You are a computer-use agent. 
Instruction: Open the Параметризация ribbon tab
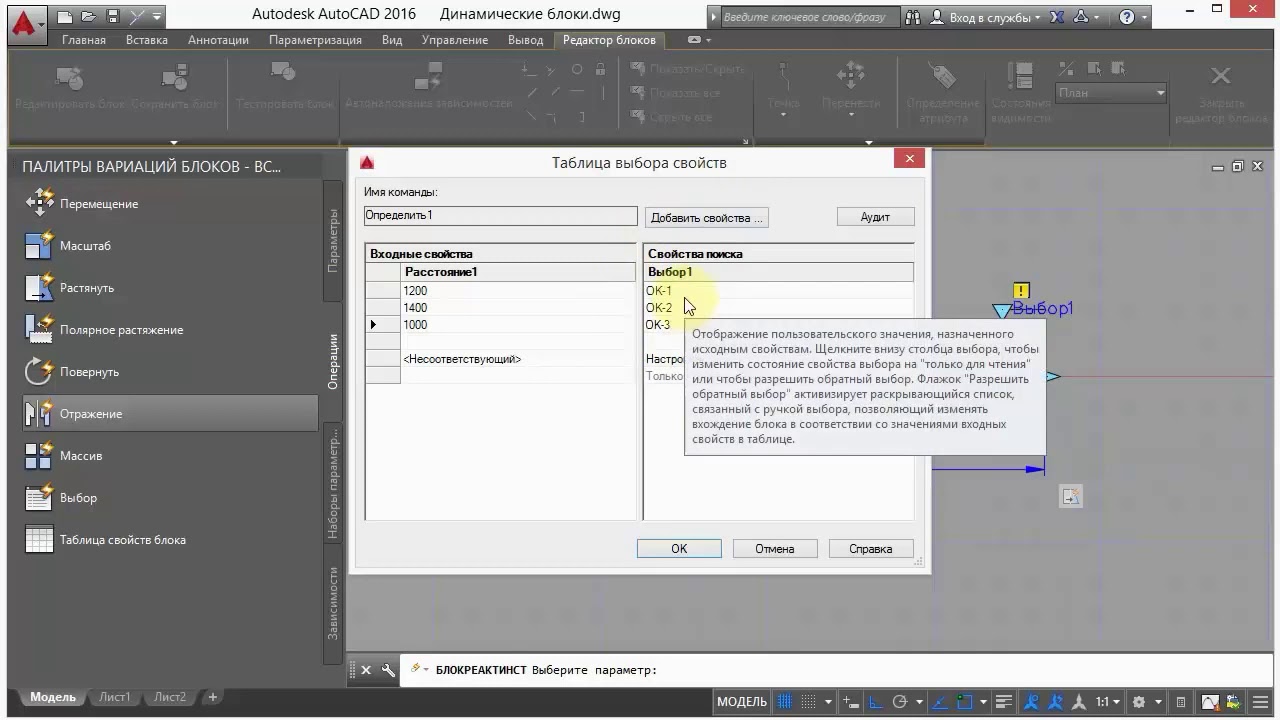(x=315, y=40)
